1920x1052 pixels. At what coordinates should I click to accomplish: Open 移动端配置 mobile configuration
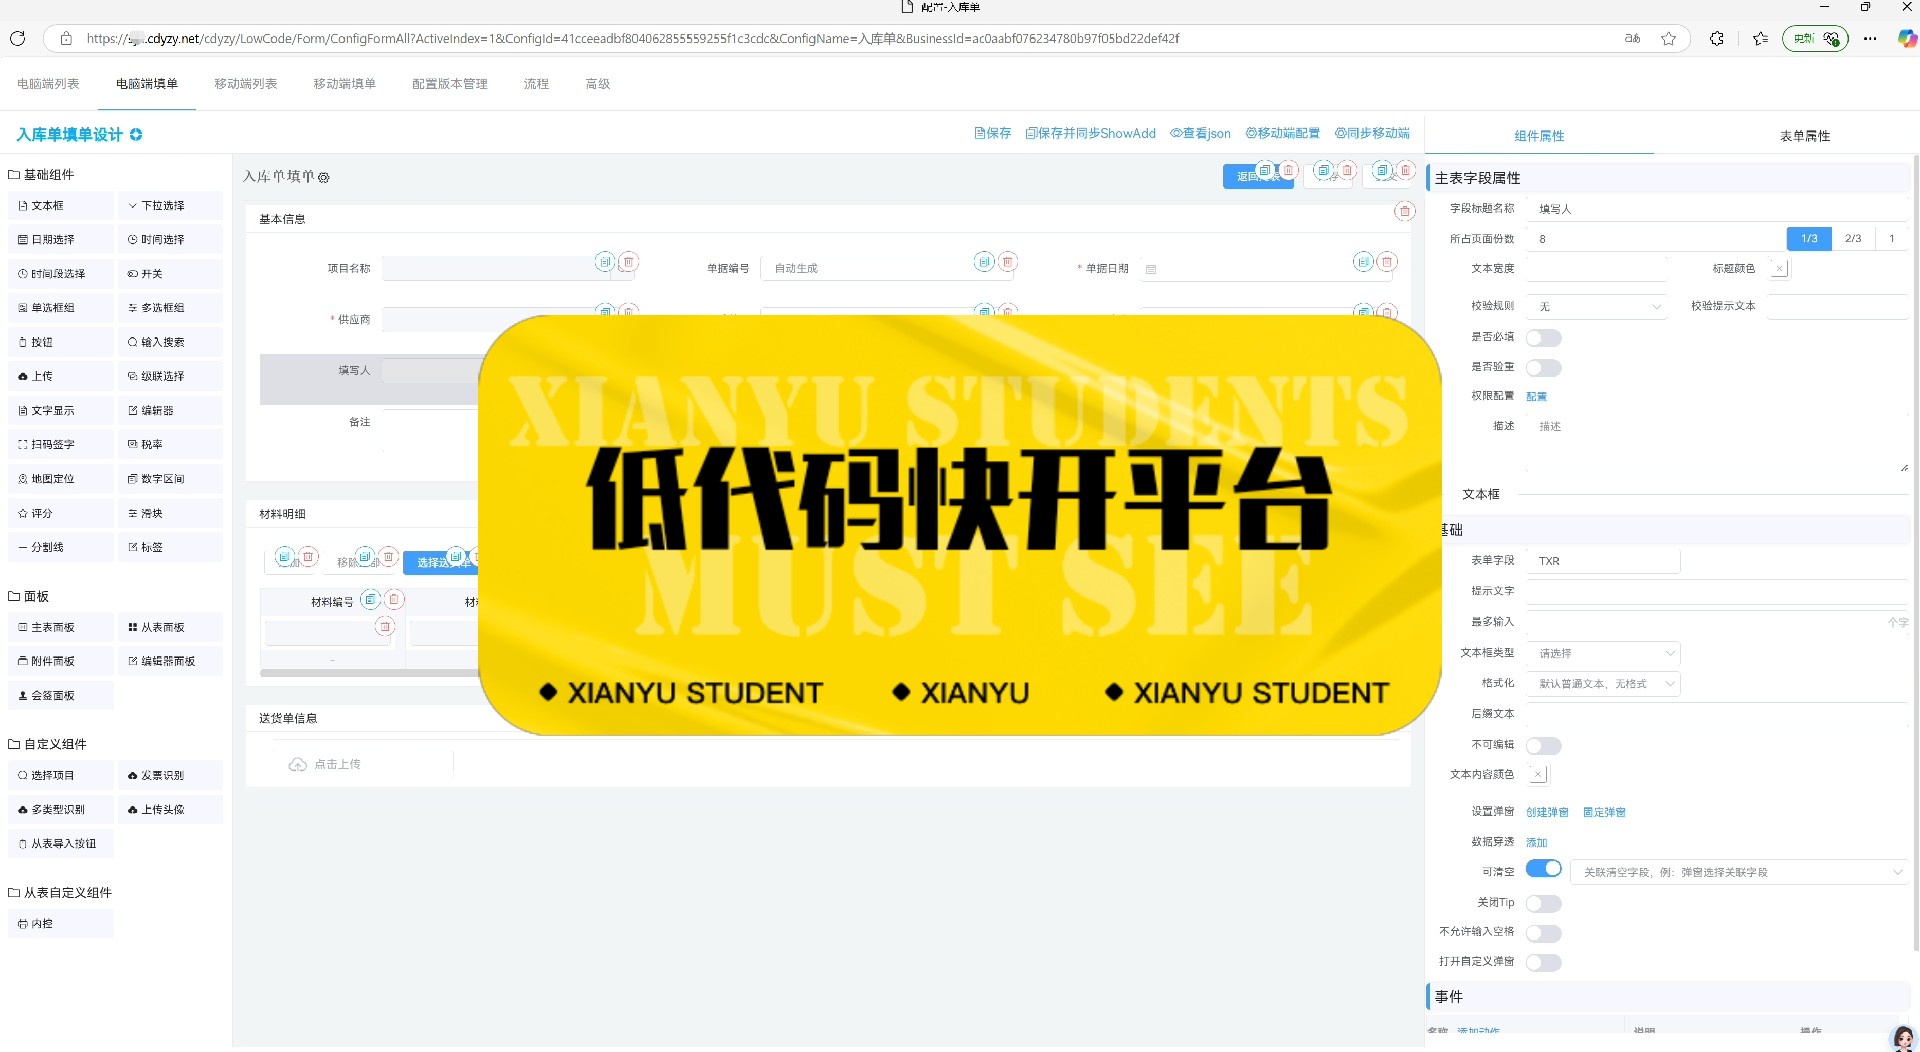coord(1283,133)
